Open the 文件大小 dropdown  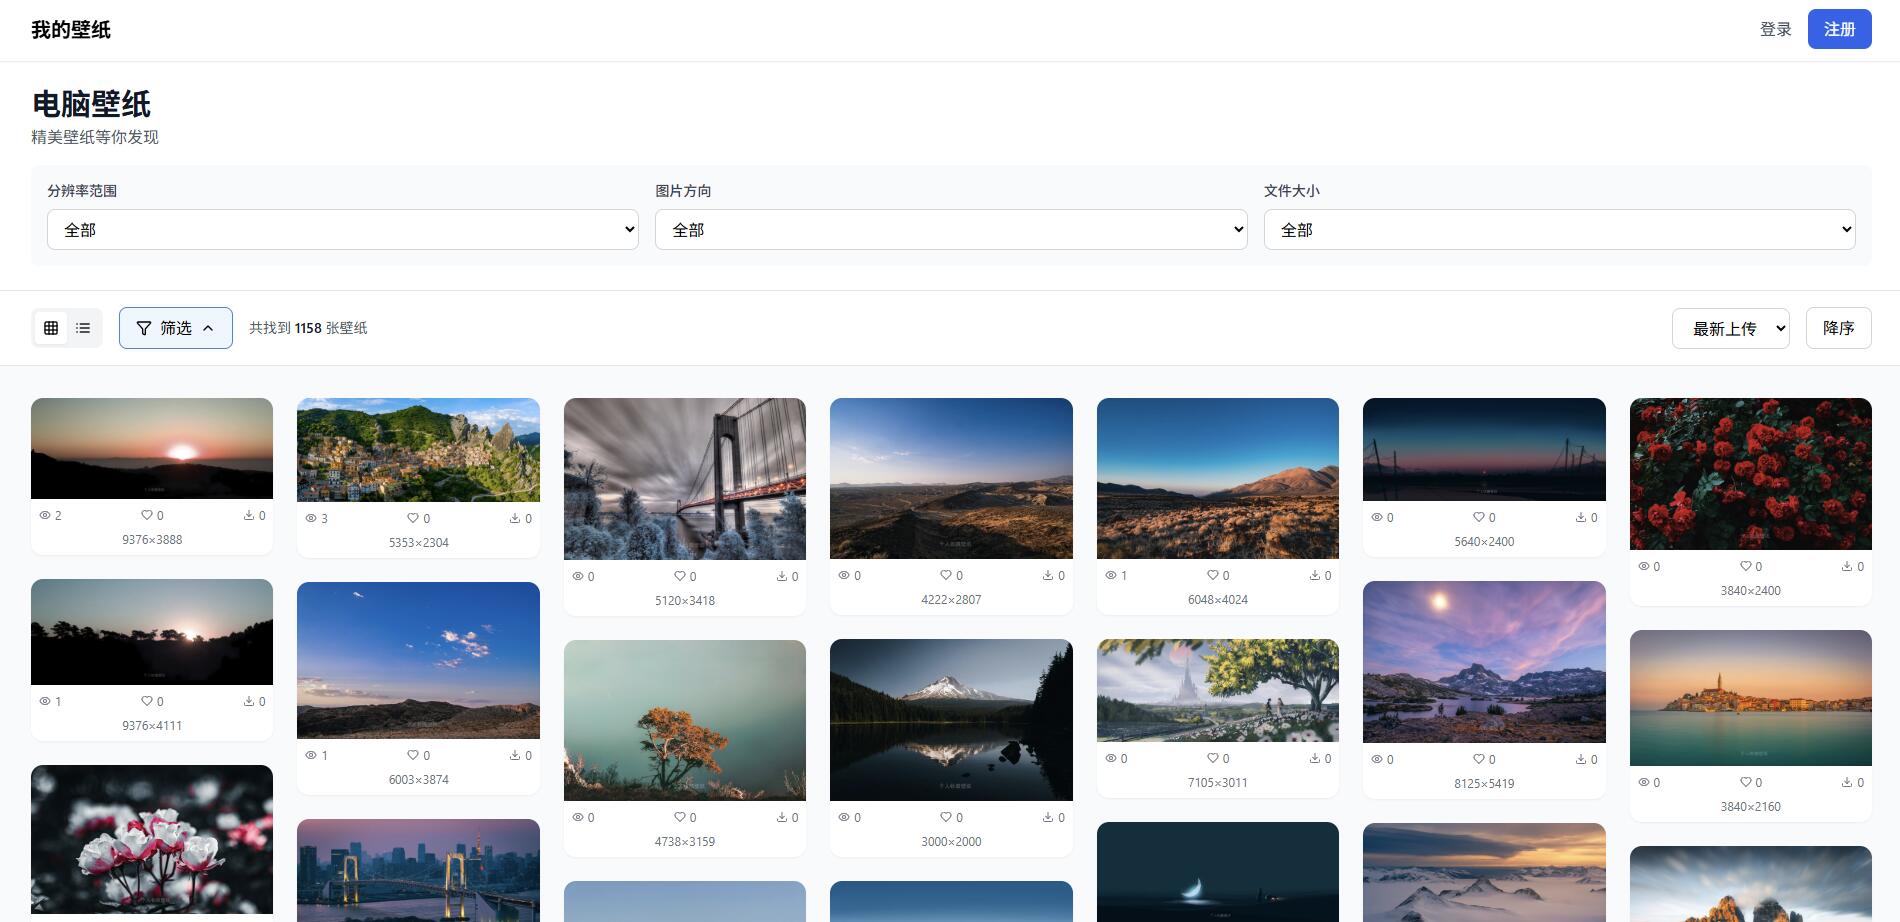1559,229
